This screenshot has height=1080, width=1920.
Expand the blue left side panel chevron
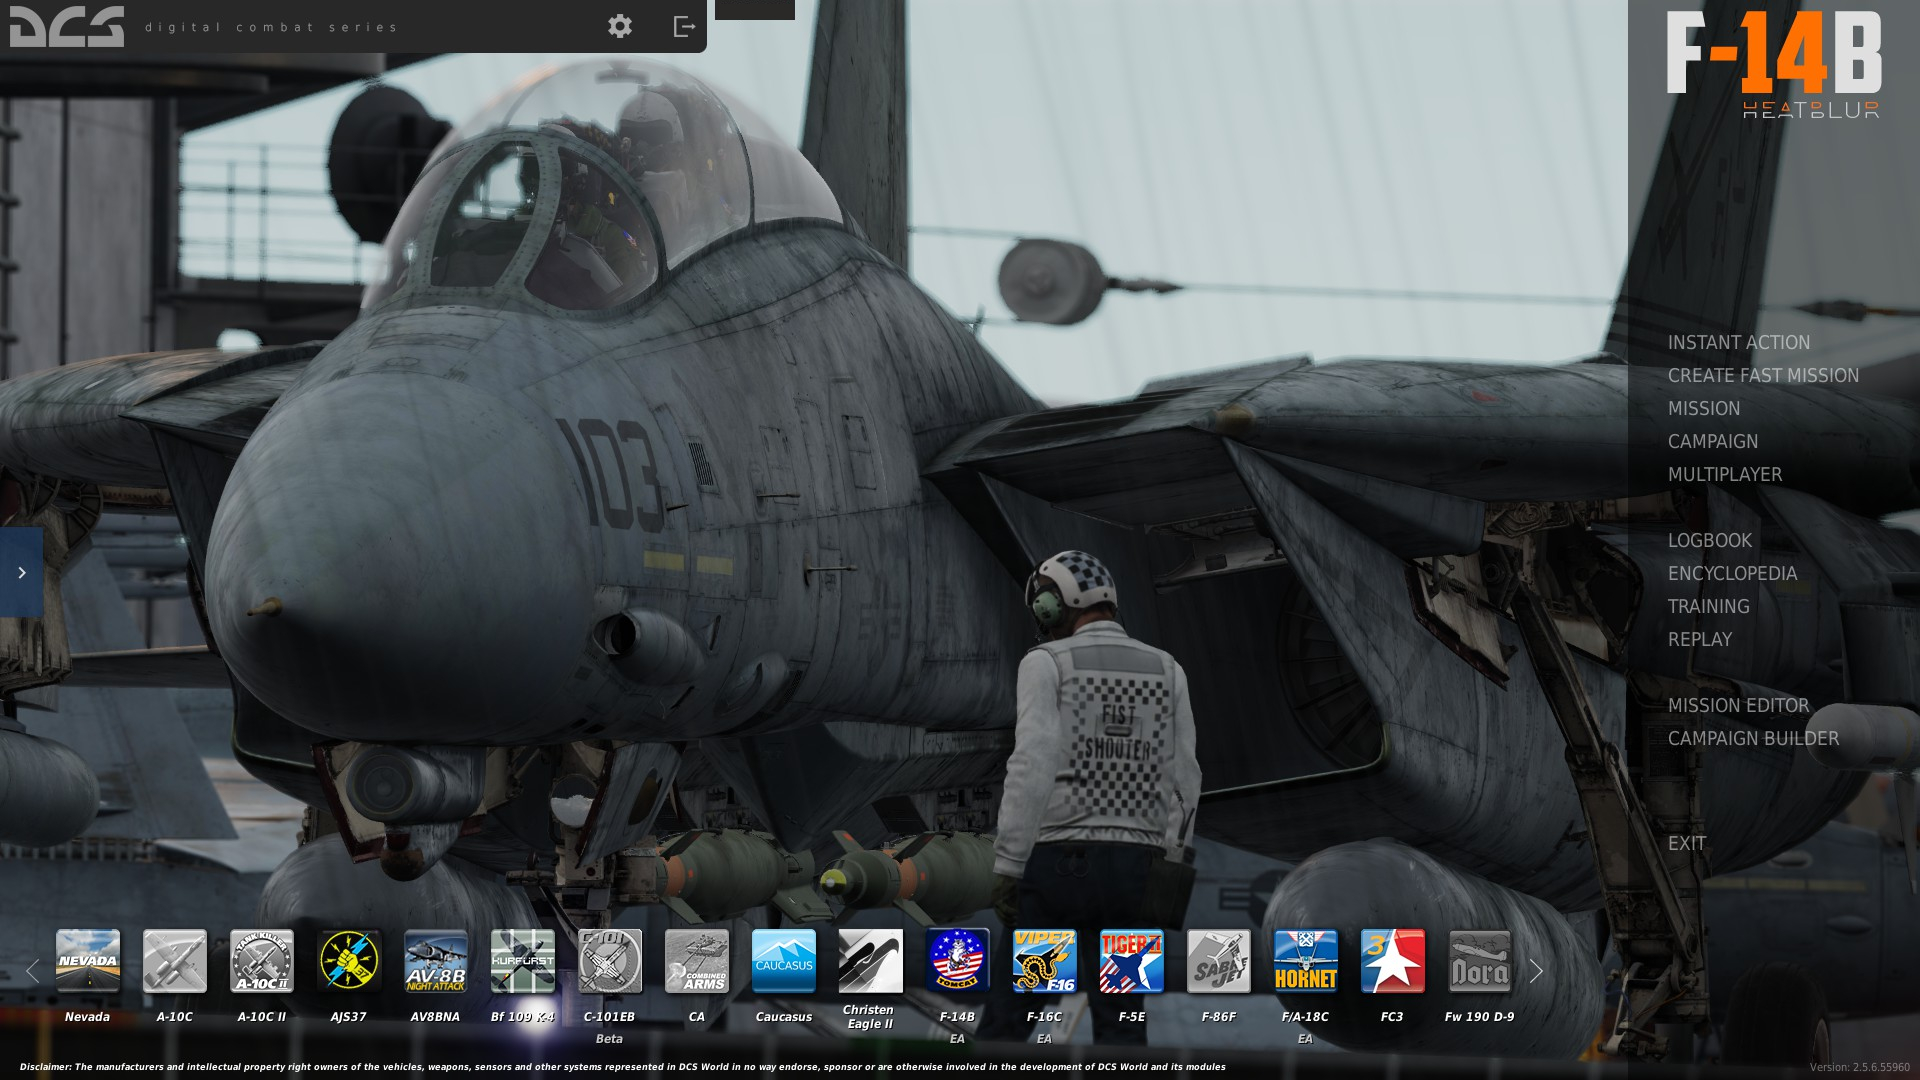coord(21,572)
